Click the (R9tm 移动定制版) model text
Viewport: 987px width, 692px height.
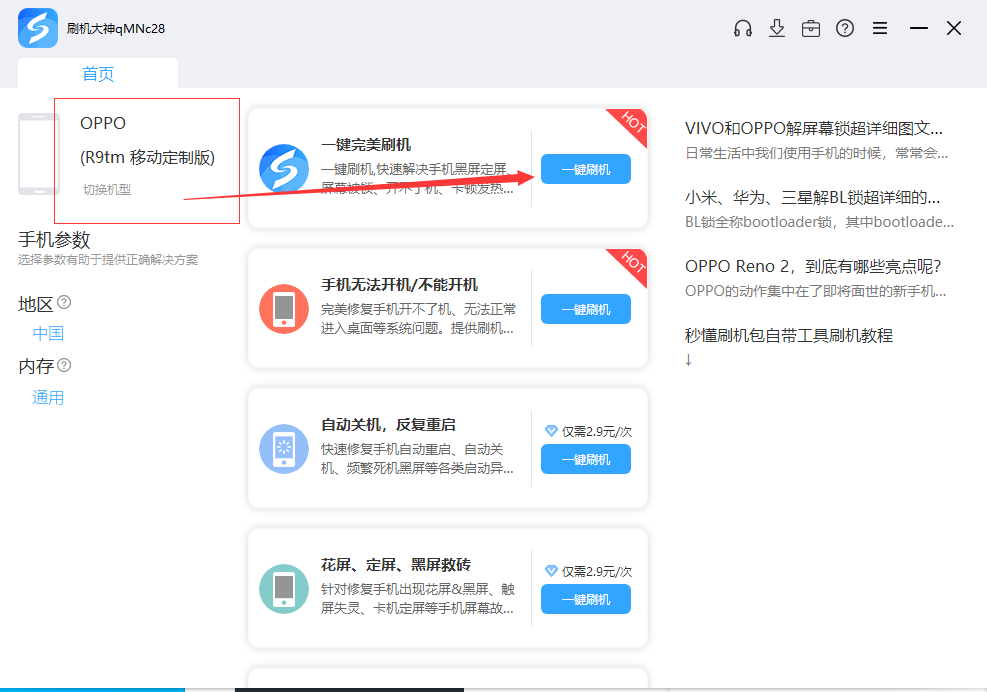(147, 157)
